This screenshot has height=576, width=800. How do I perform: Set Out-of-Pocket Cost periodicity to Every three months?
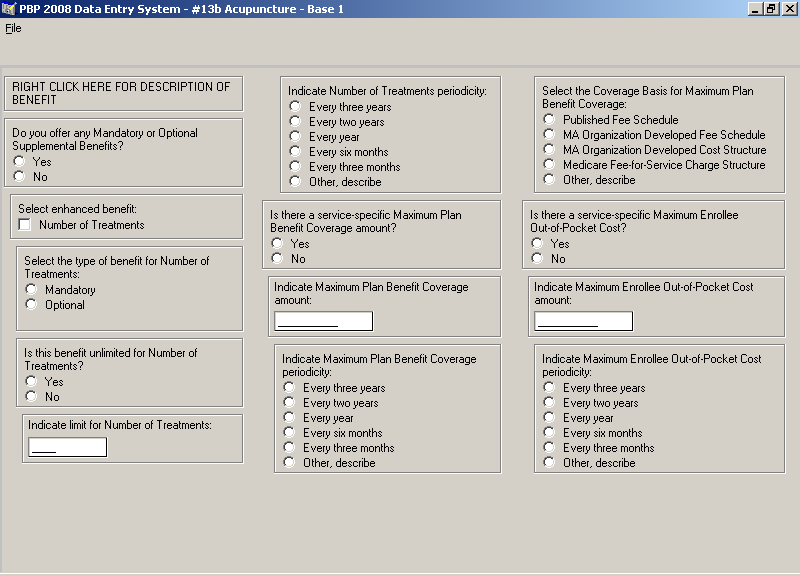[549, 447]
